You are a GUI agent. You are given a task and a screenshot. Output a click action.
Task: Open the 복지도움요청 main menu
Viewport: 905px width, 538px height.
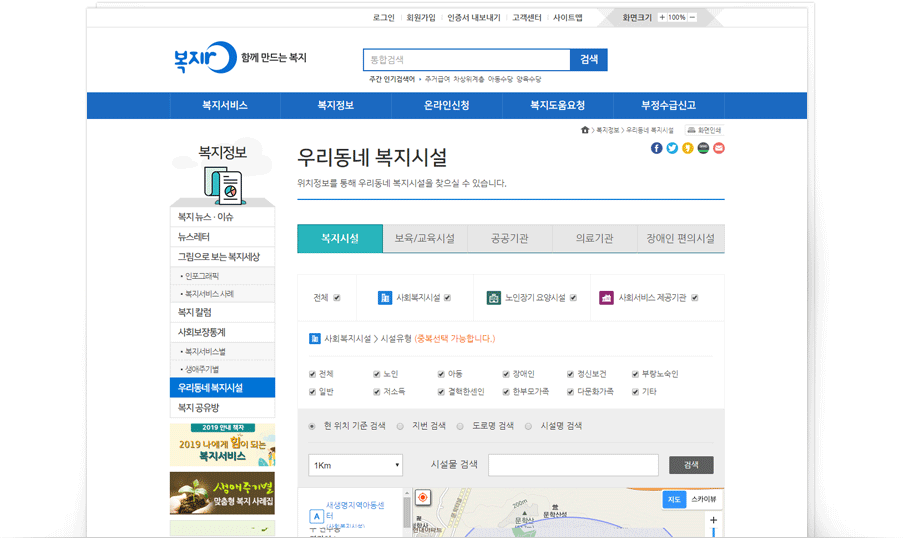558,106
